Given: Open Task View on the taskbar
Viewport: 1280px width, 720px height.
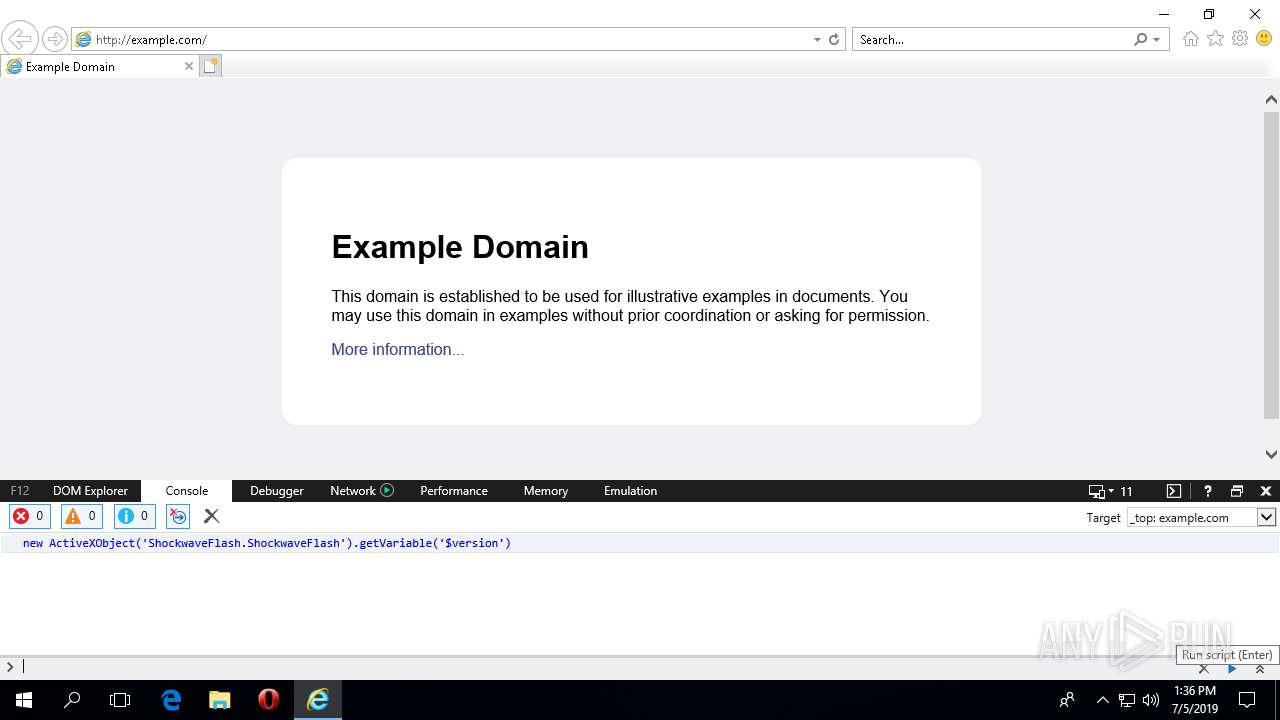Looking at the screenshot, I should tap(120, 700).
